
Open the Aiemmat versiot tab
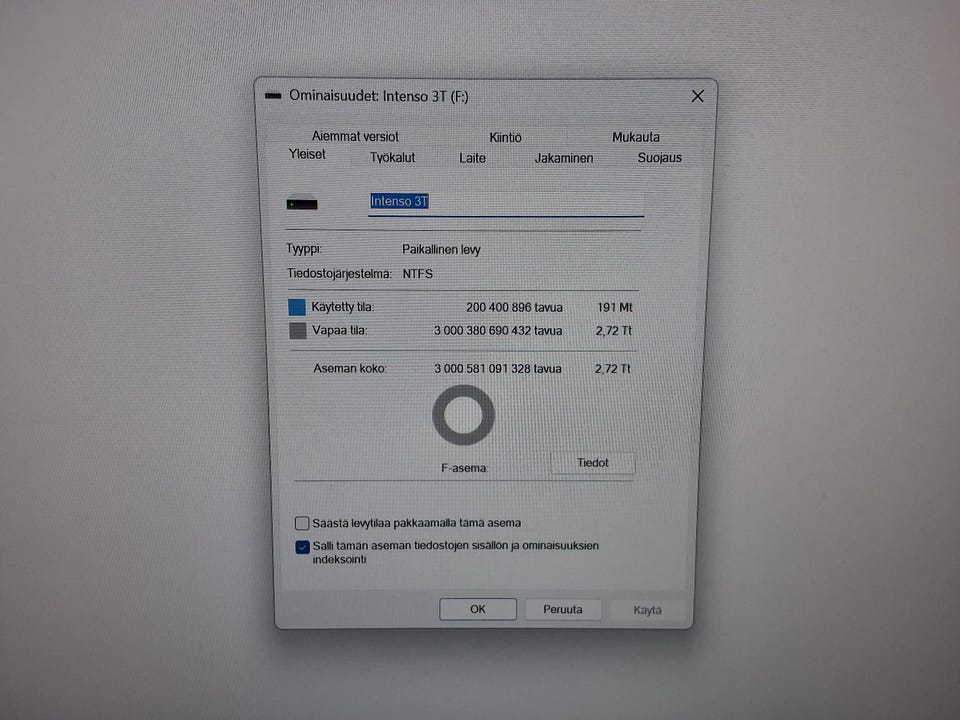355,136
